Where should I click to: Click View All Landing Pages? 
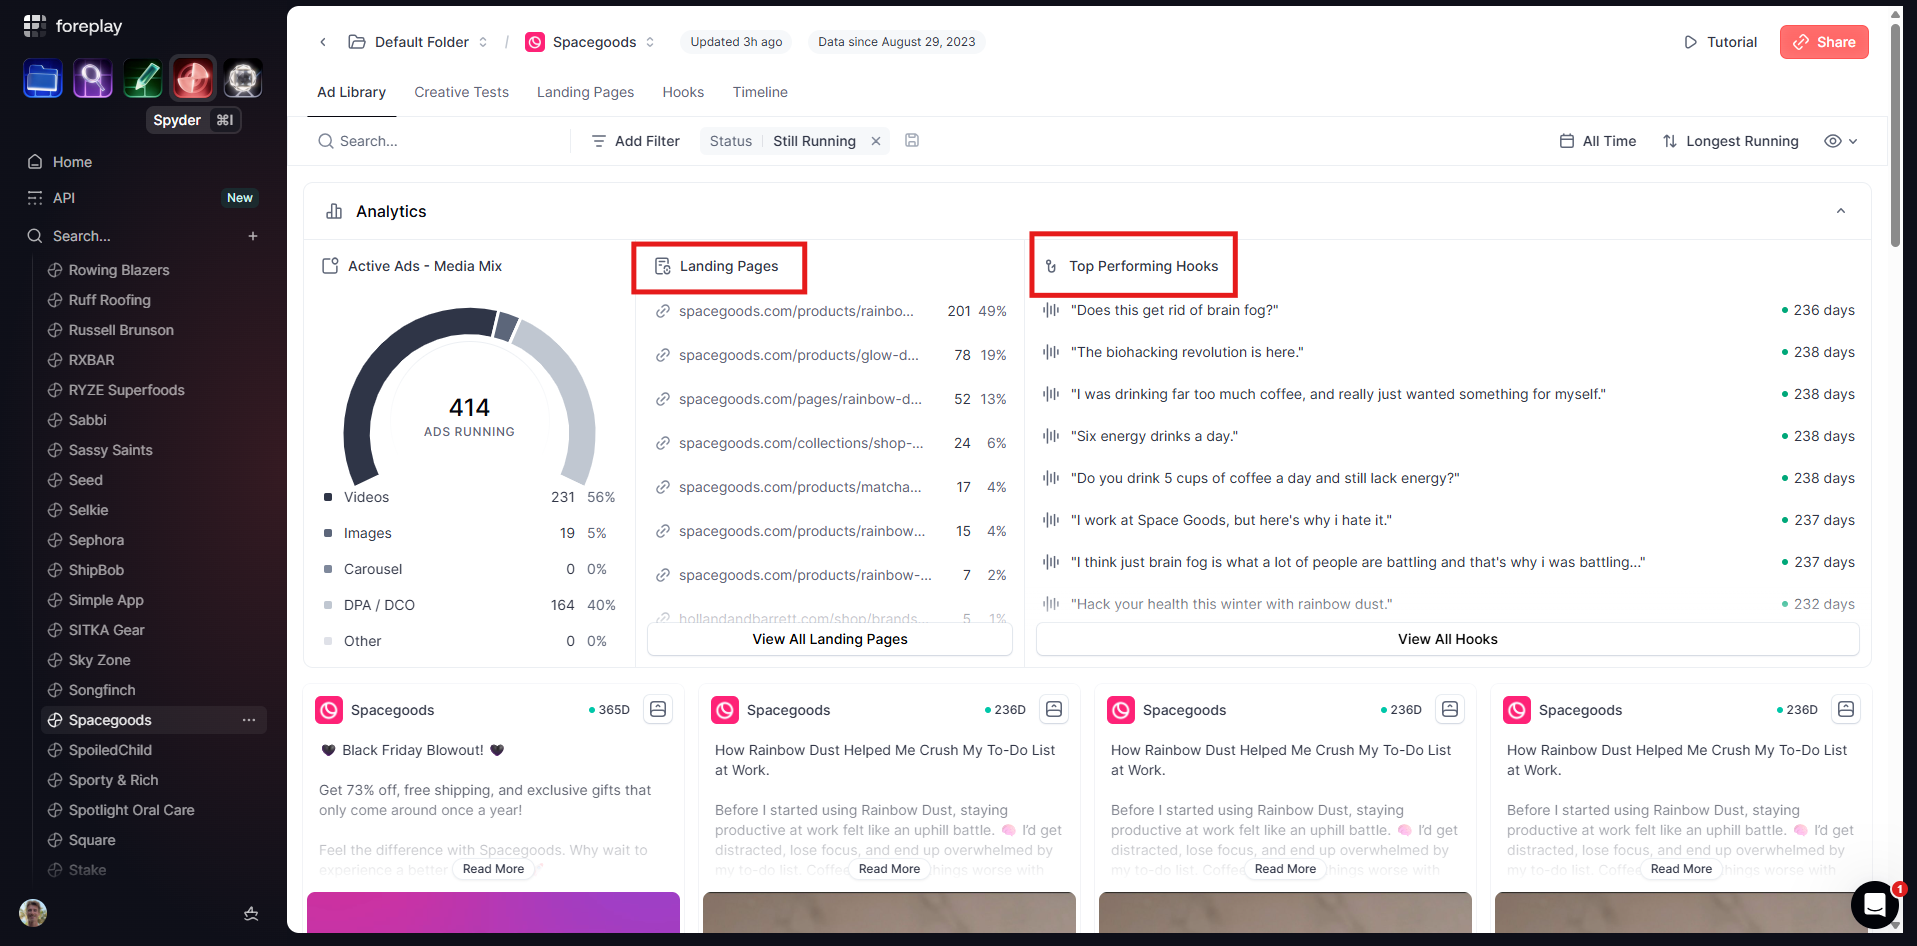(830, 639)
